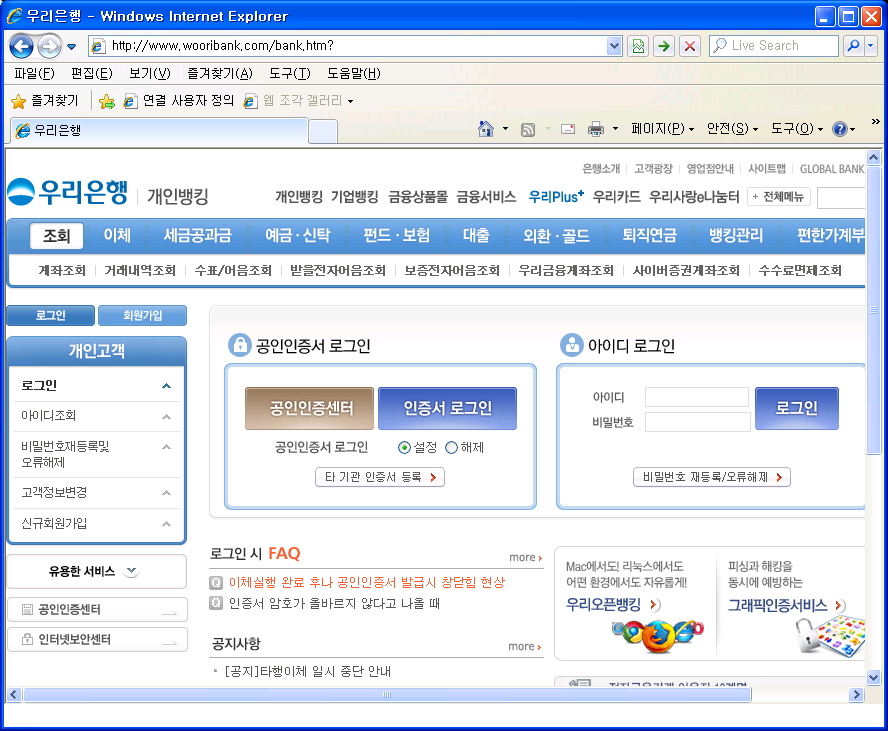Image resolution: width=888 pixels, height=731 pixels.
Task: Select the 우리은행 browser tab
Action: tap(160, 131)
